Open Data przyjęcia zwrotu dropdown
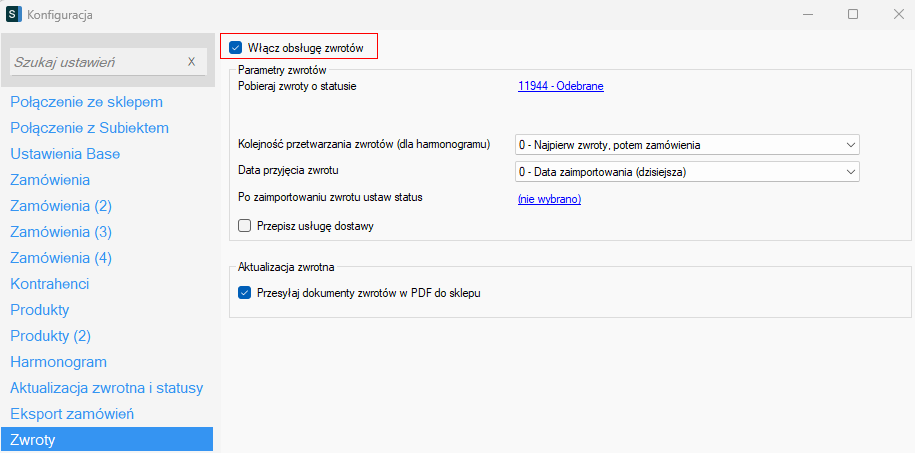This screenshot has width=915, height=453. (x=687, y=172)
